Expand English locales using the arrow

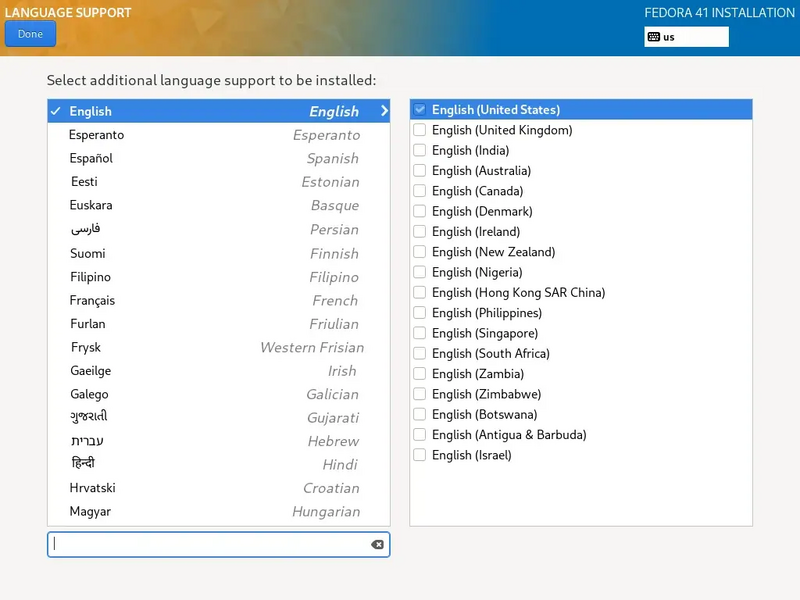(383, 111)
